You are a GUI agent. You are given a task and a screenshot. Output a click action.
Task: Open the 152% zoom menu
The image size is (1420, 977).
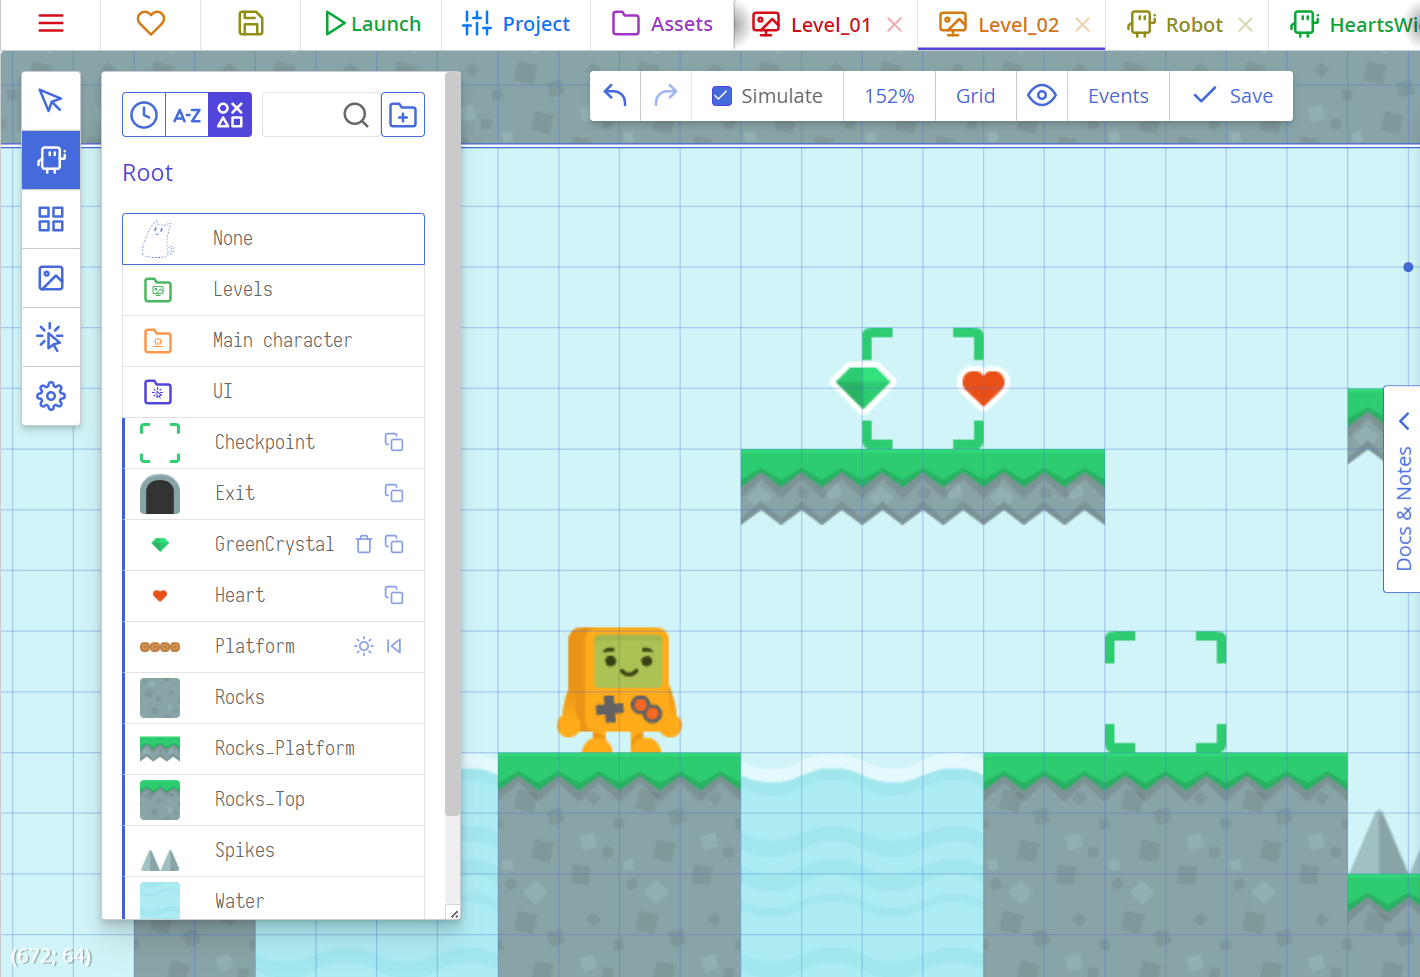[x=889, y=96]
